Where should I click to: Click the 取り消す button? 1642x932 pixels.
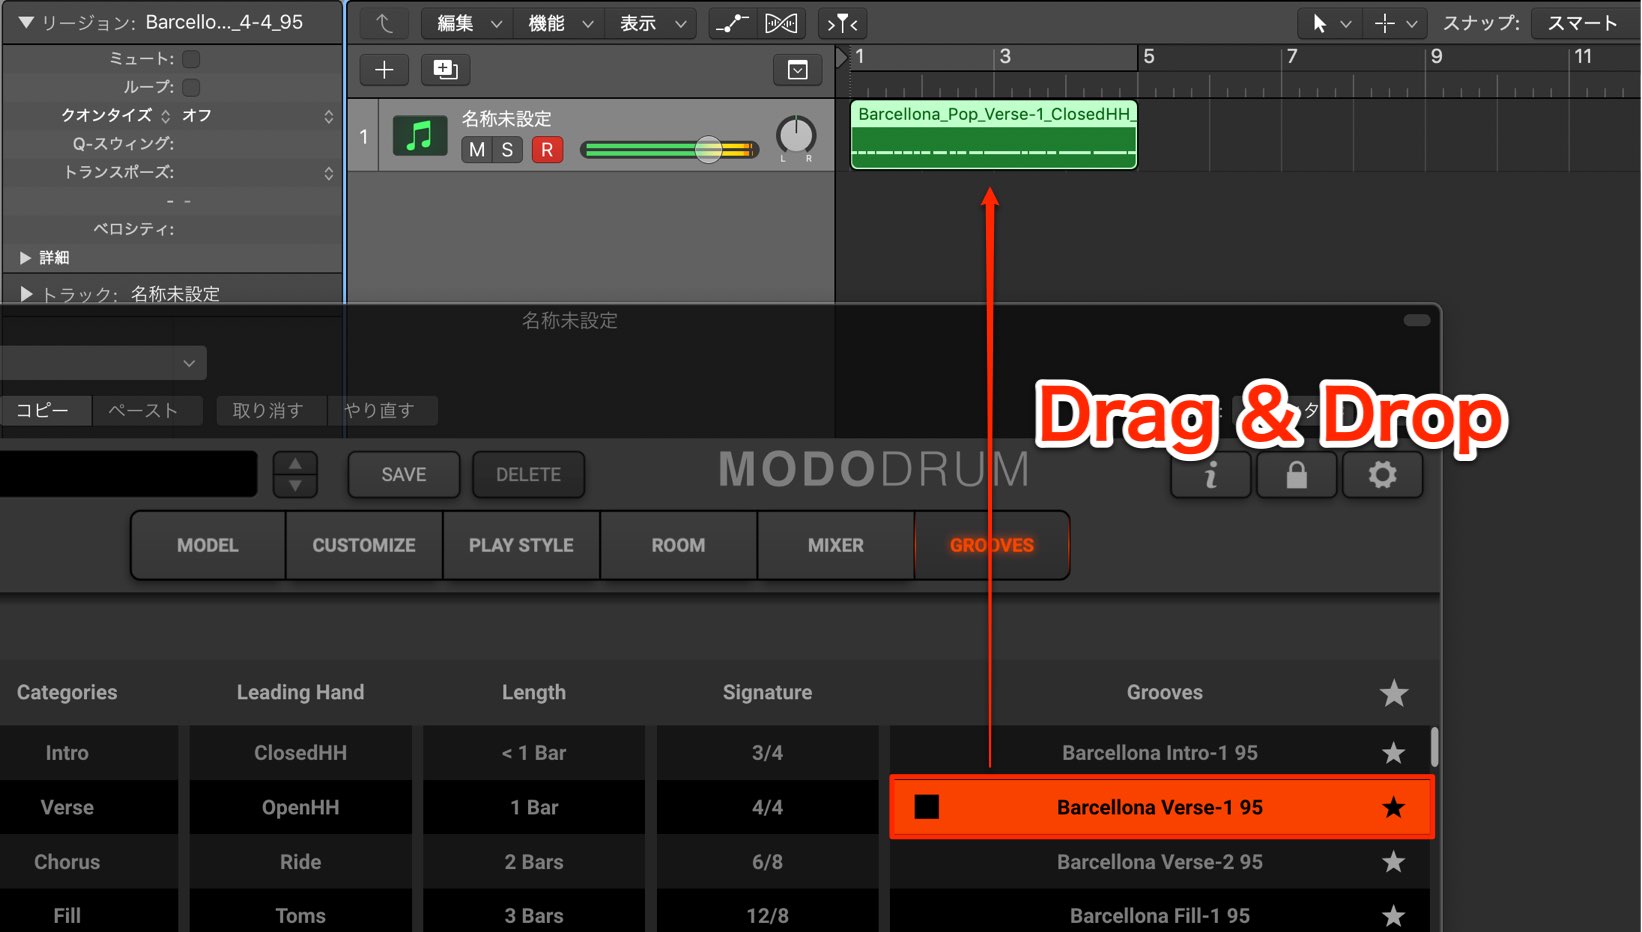click(x=272, y=410)
